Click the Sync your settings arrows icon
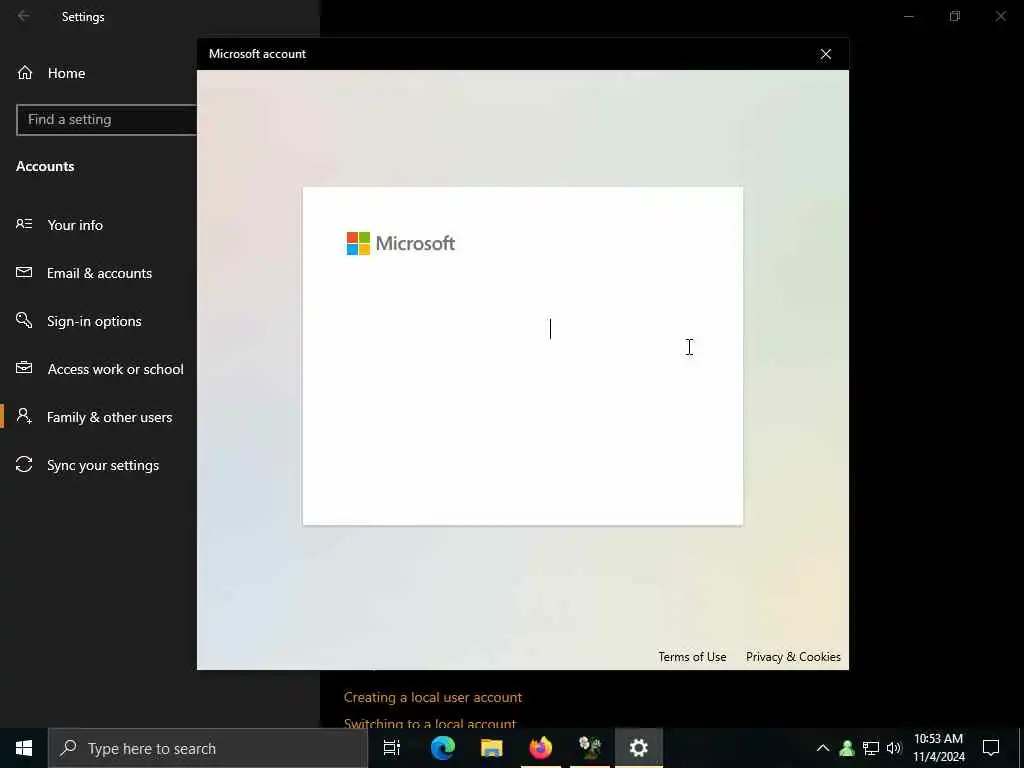Screen dimensions: 1024x768 pos(24,464)
